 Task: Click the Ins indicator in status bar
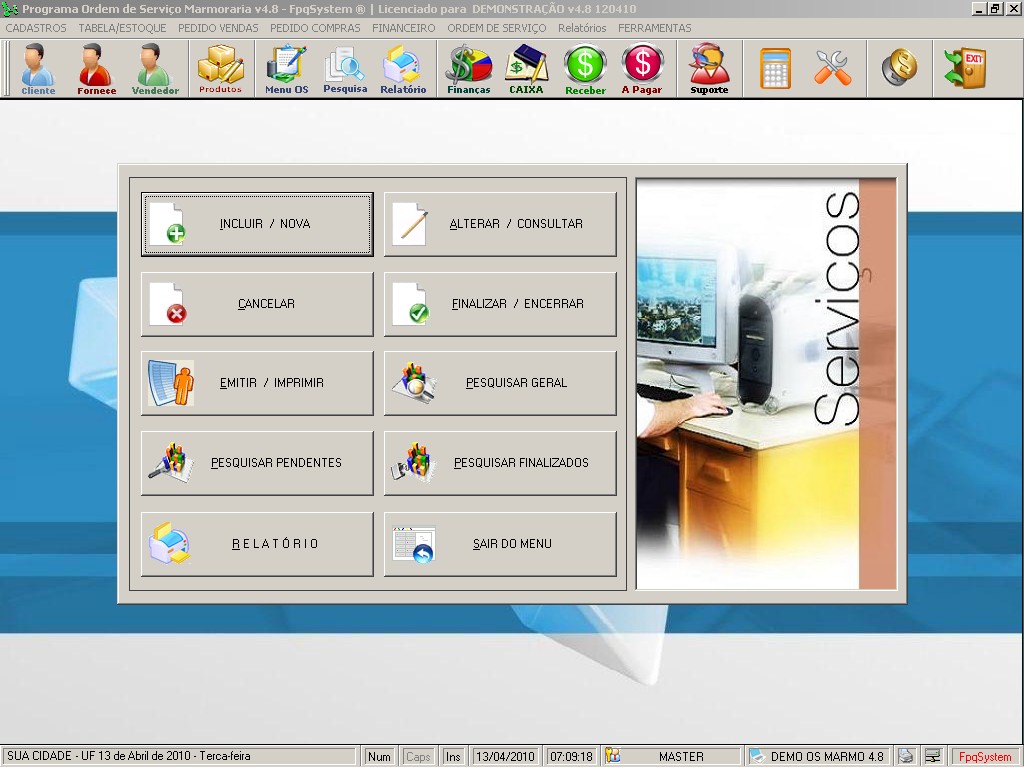[453, 756]
